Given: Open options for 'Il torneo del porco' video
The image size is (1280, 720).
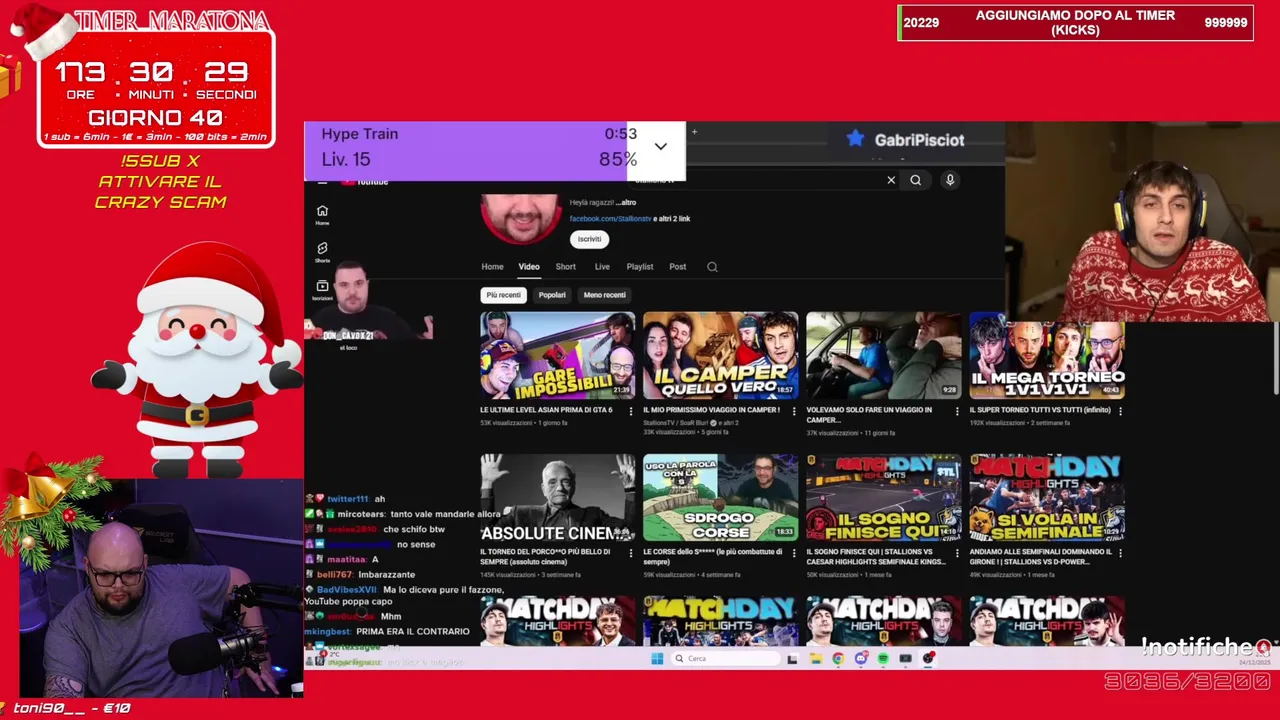Looking at the screenshot, I should [x=630, y=553].
